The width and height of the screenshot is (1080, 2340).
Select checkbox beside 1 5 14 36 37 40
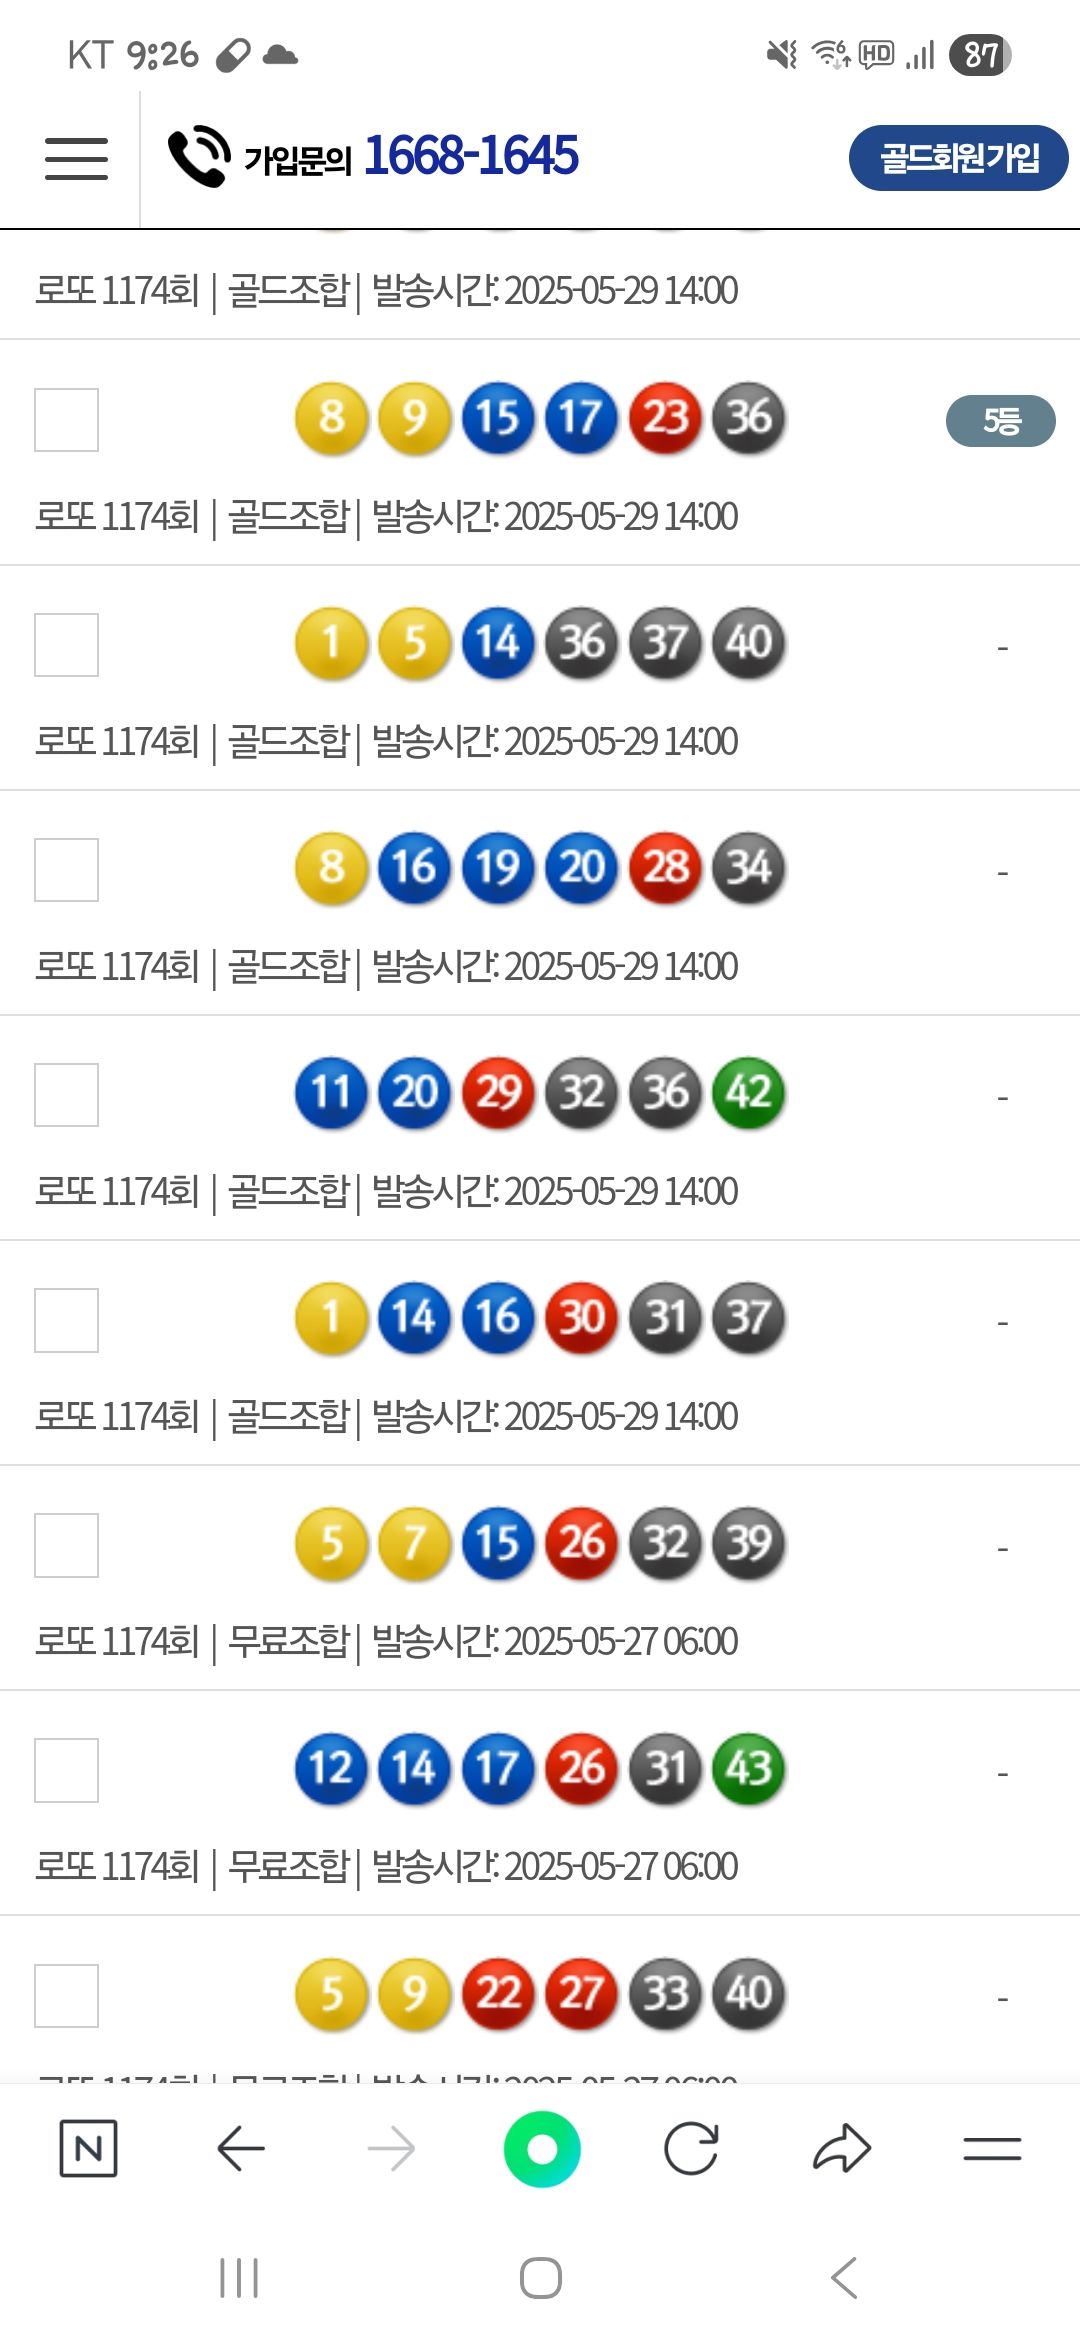[66, 645]
